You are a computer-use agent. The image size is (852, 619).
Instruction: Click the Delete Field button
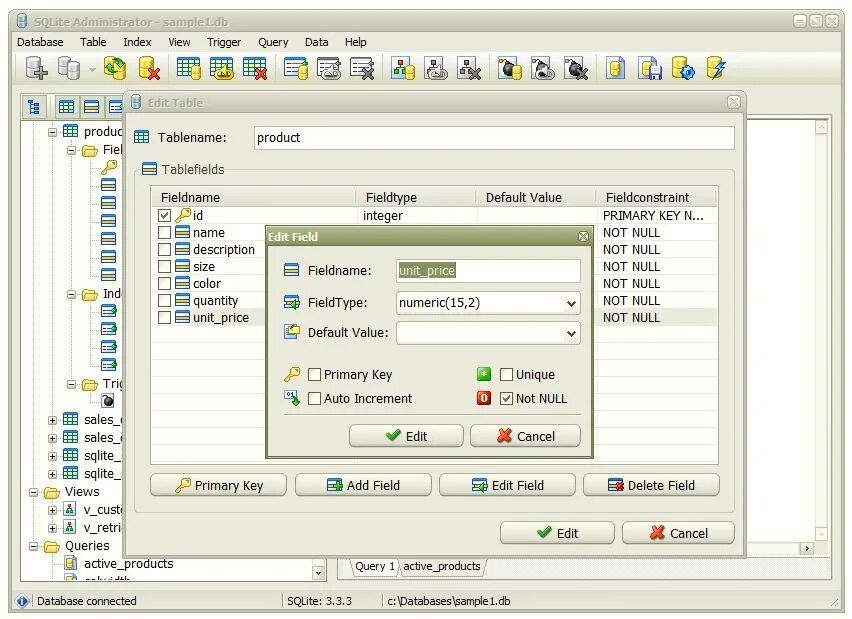coord(651,485)
